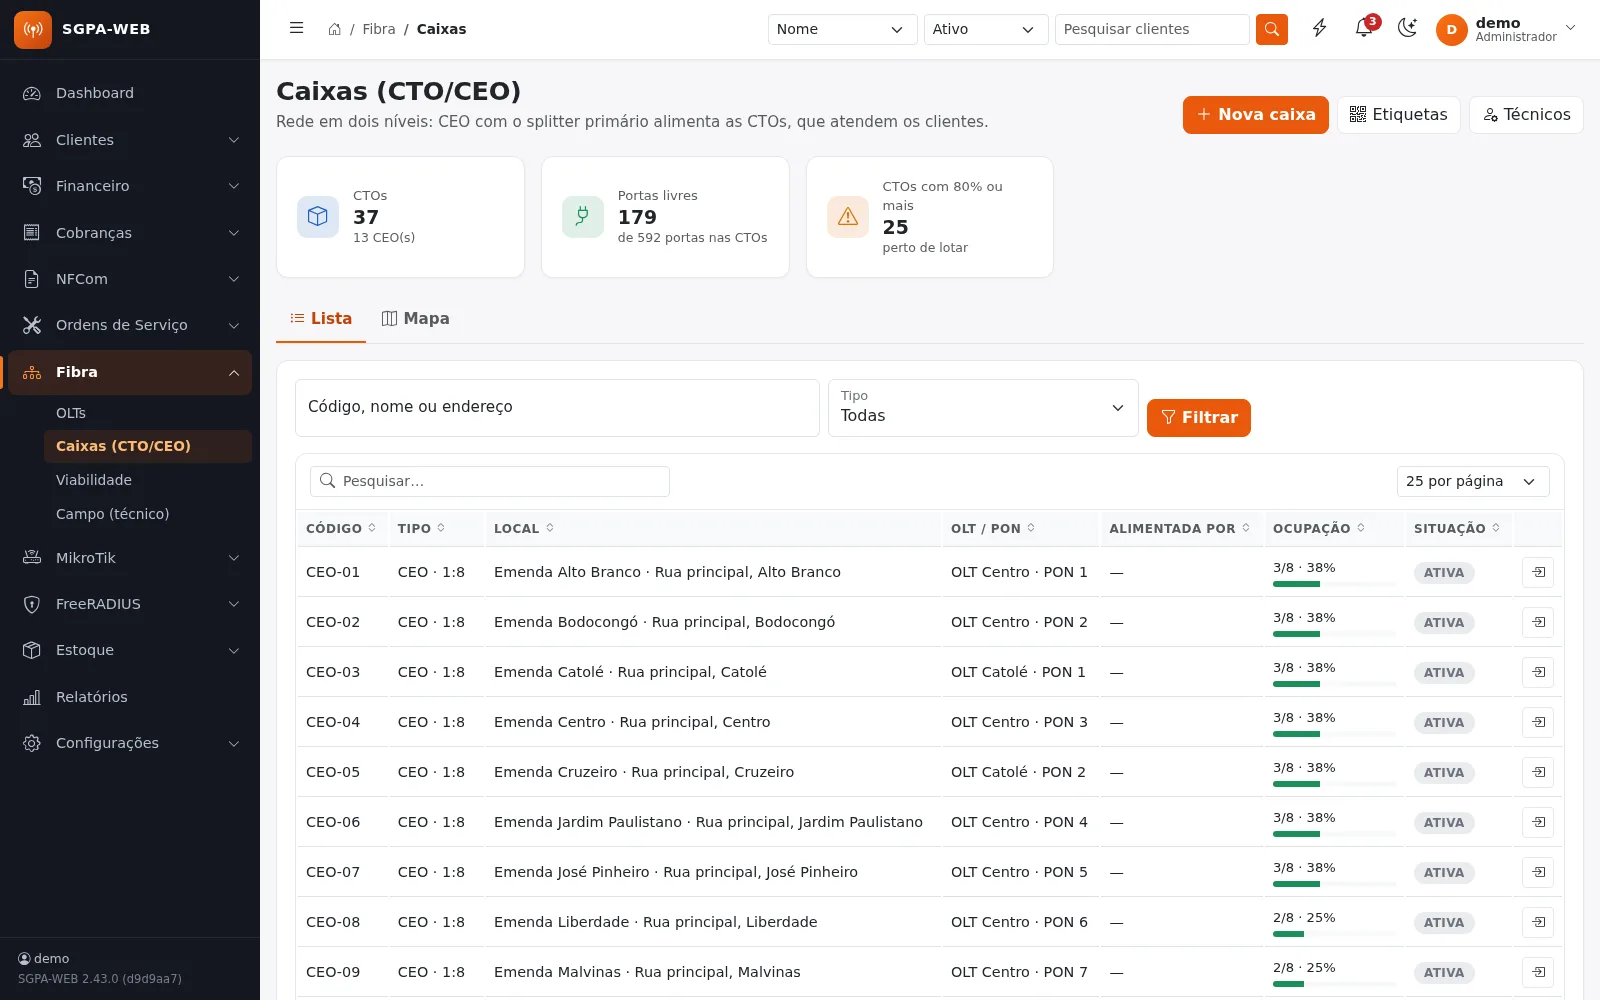Sort table by CÓDIGO column

(341, 528)
